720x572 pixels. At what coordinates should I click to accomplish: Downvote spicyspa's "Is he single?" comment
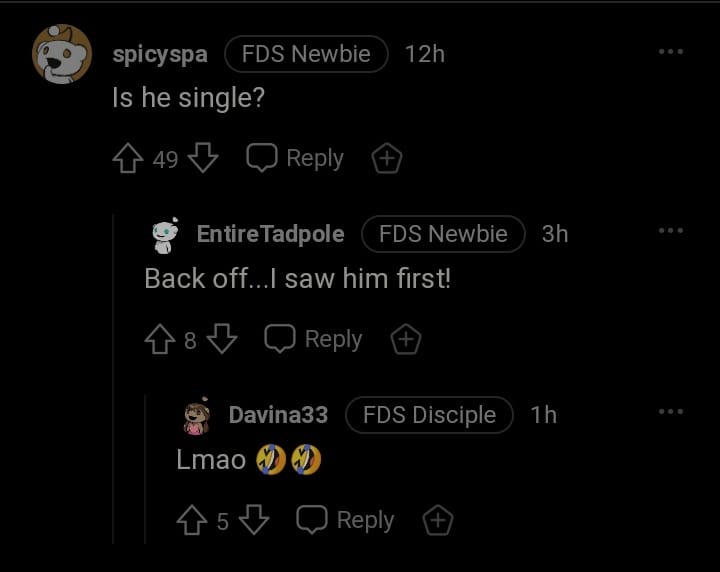pos(203,158)
